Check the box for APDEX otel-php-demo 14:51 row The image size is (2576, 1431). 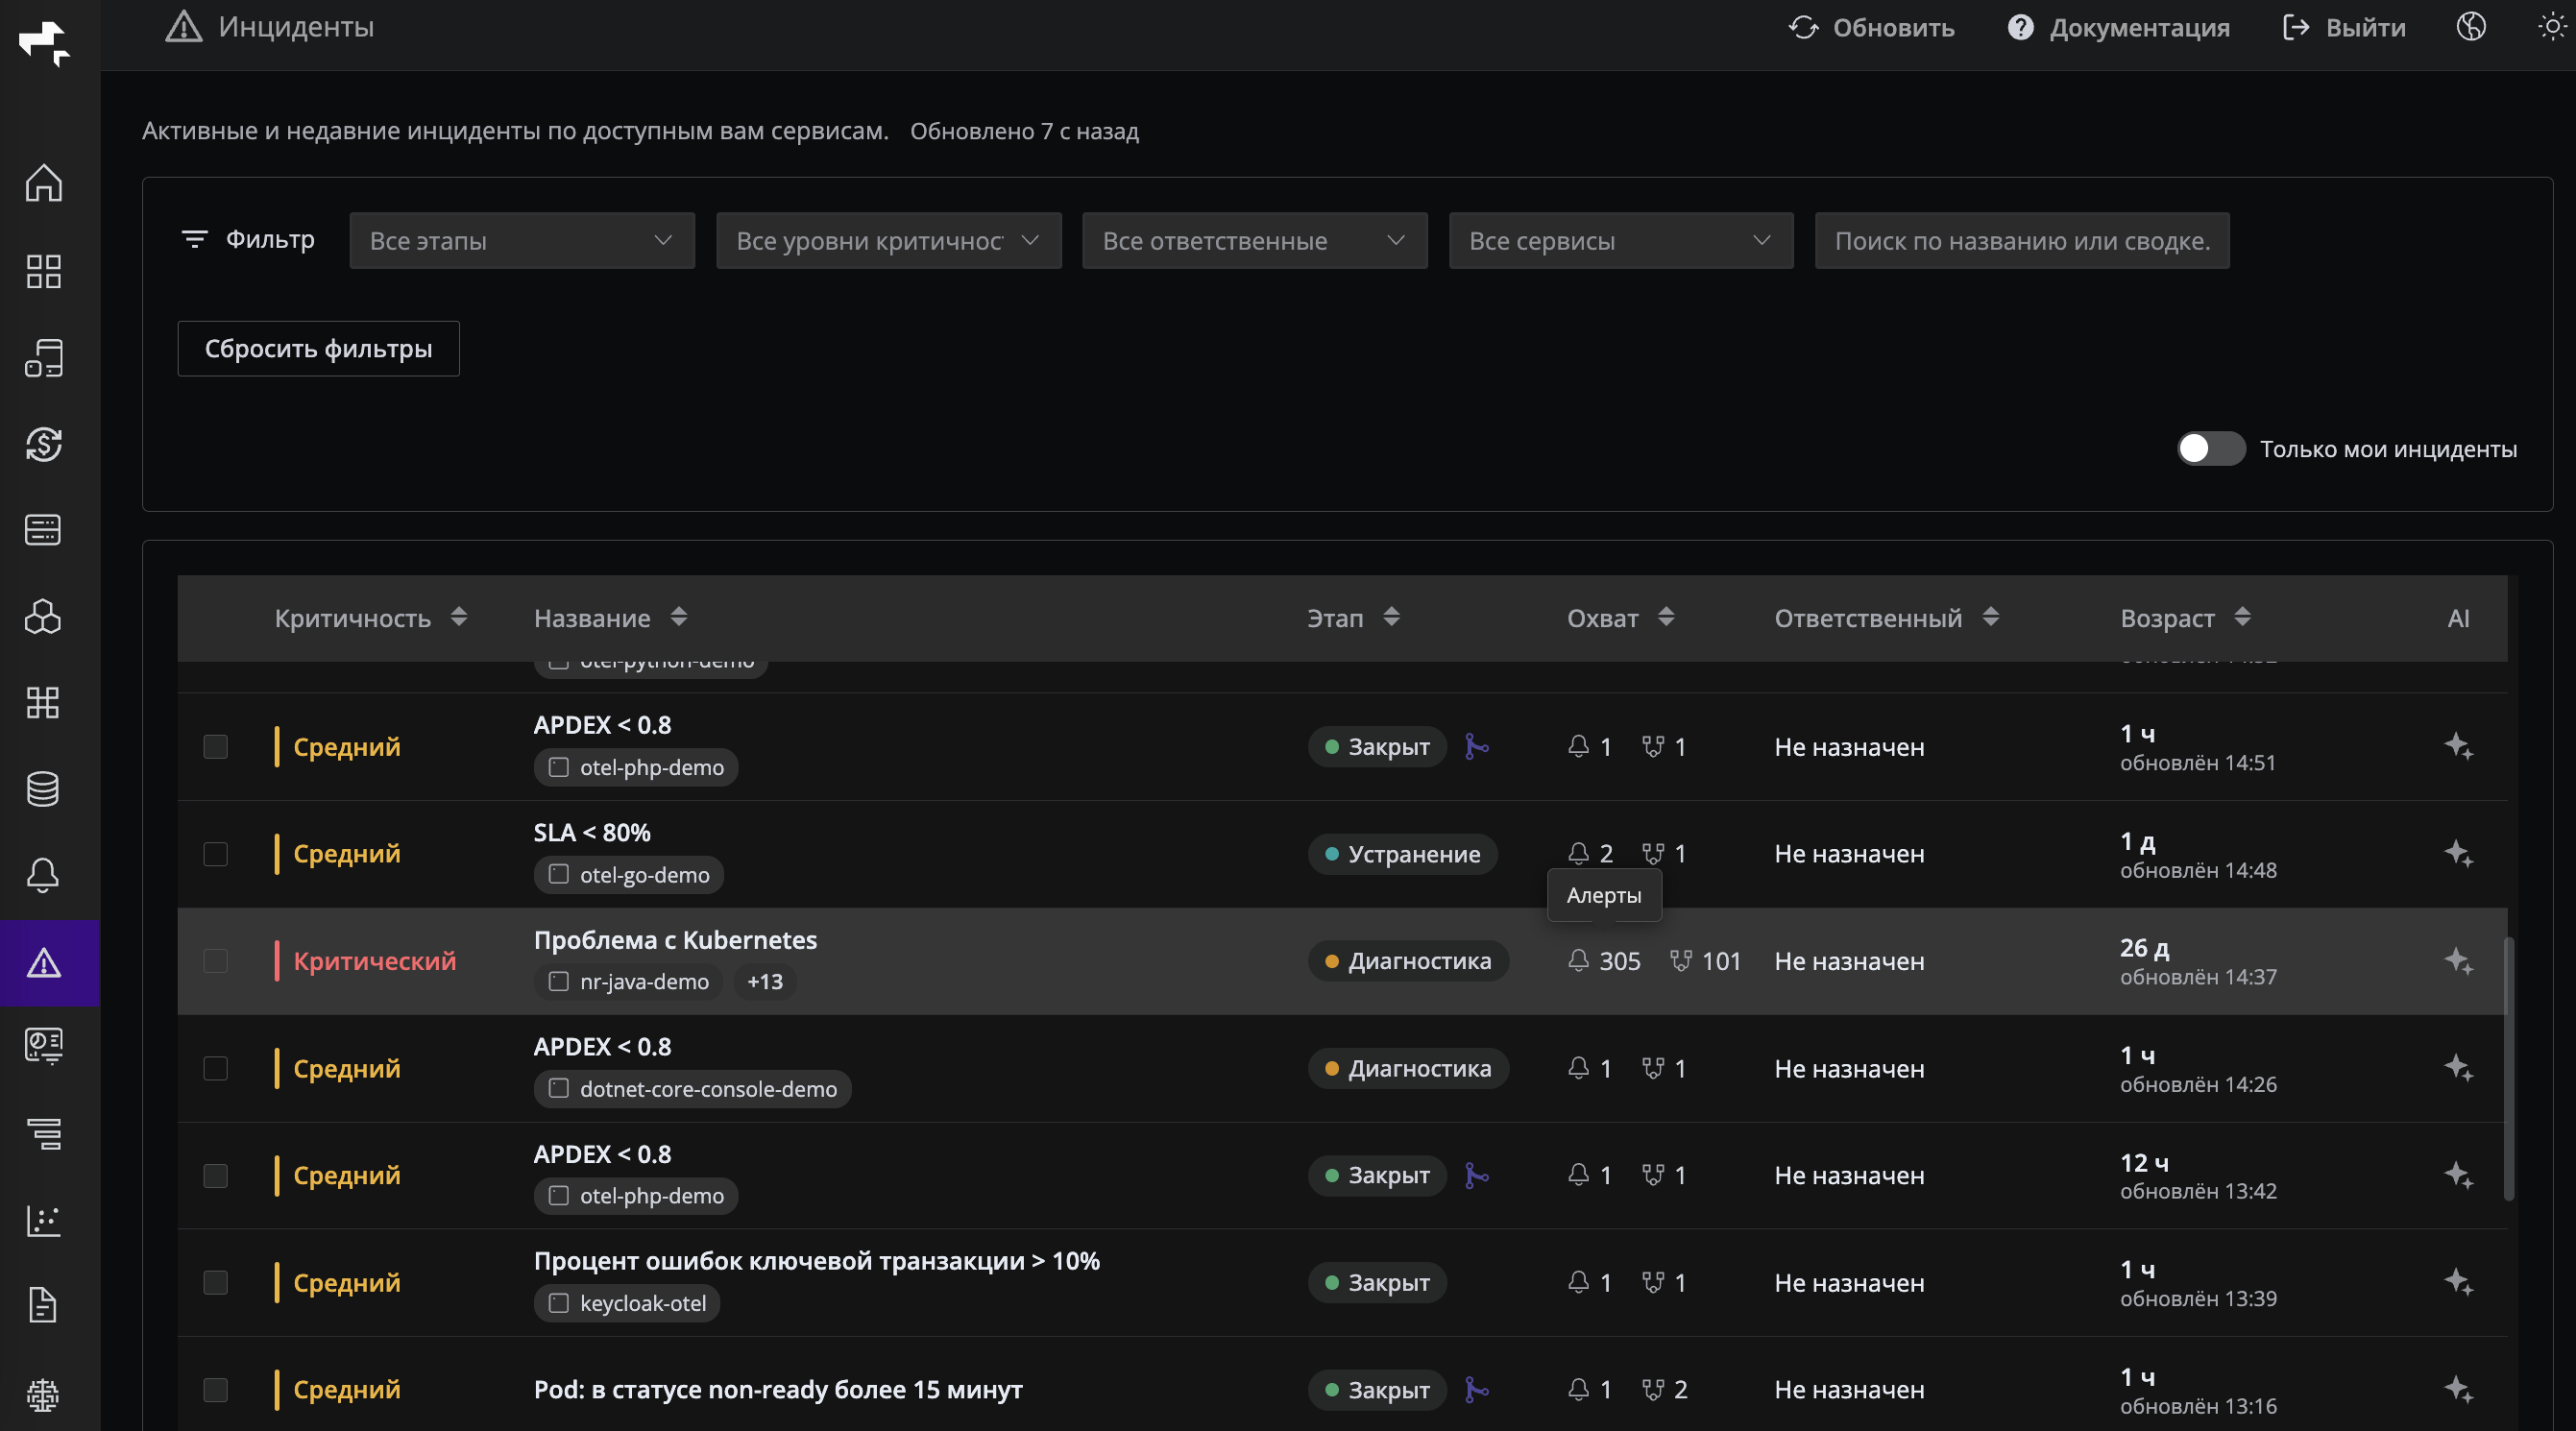coord(215,747)
